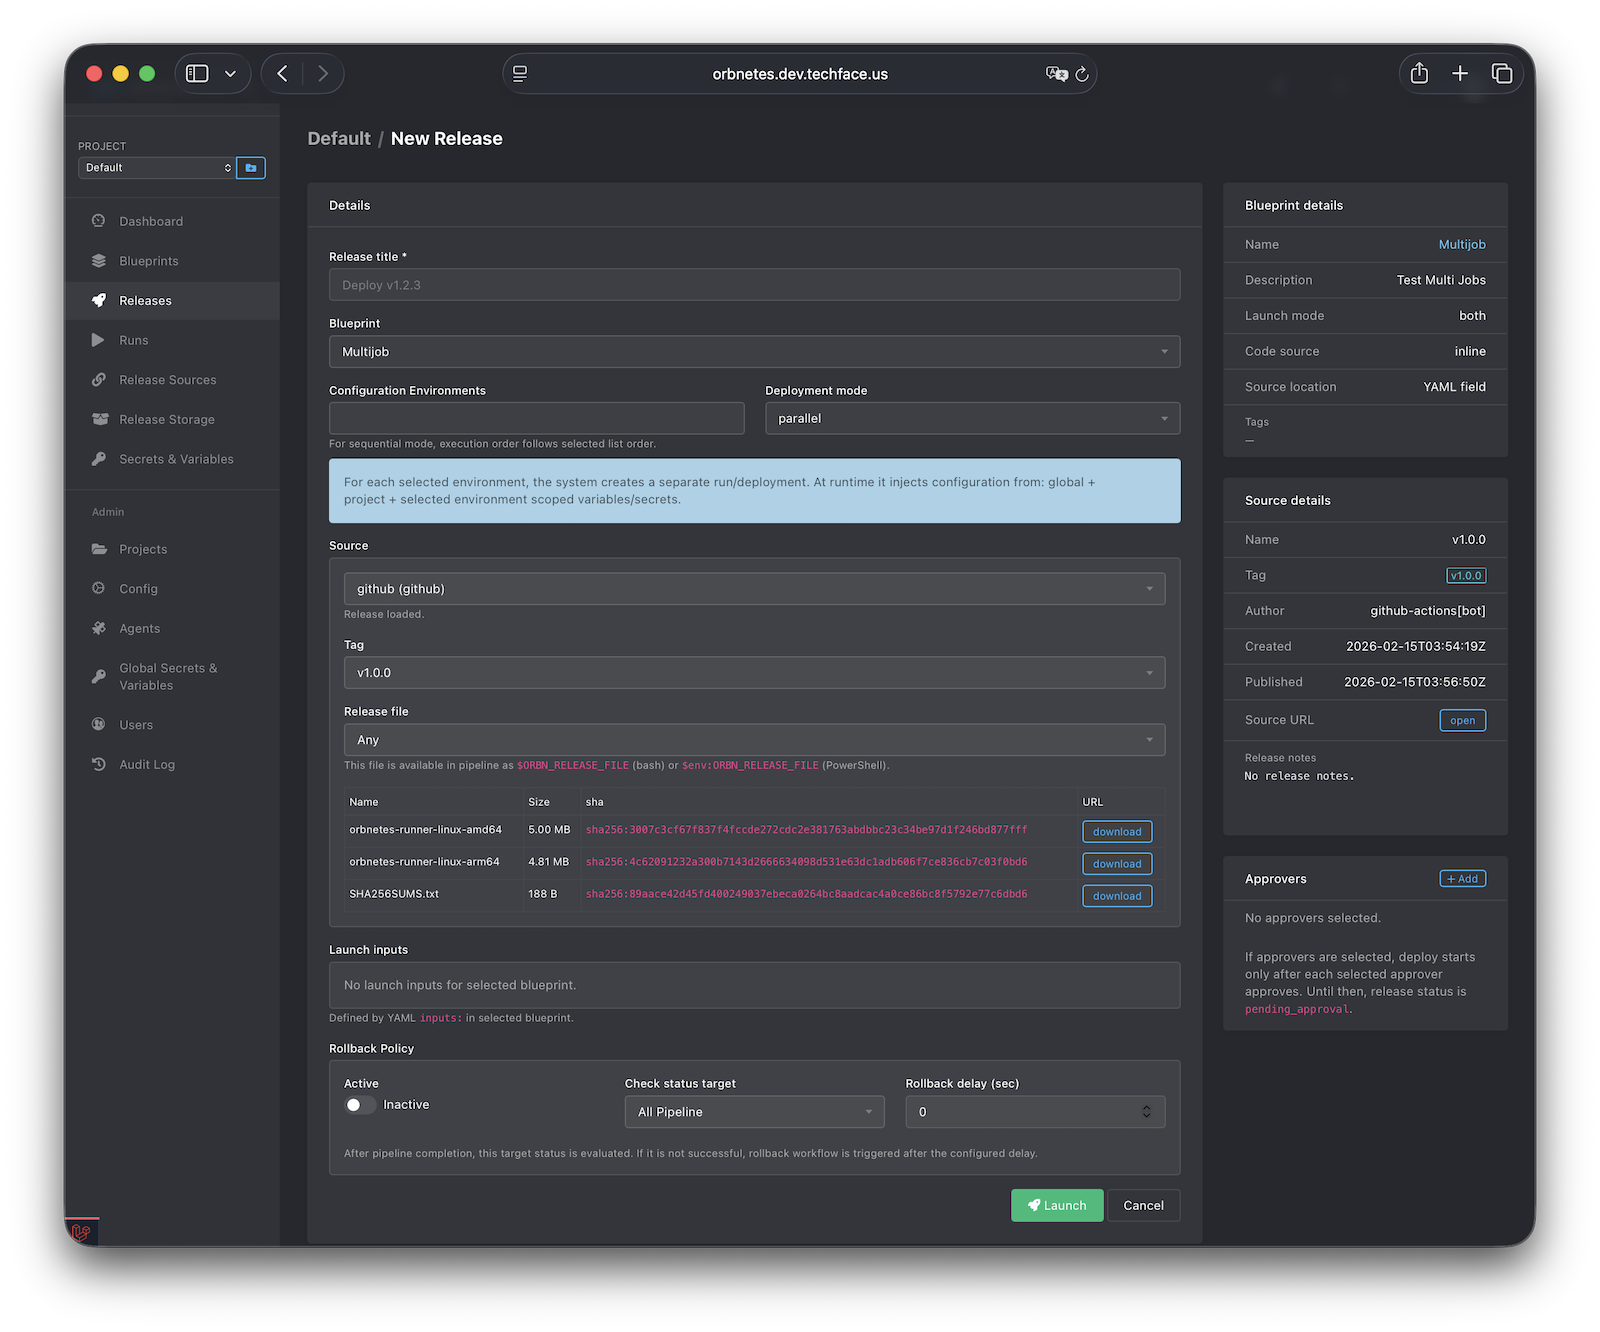This screenshot has height=1332, width=1600.
Task: Open the Users admin section
Action: (x=99, y=724)
